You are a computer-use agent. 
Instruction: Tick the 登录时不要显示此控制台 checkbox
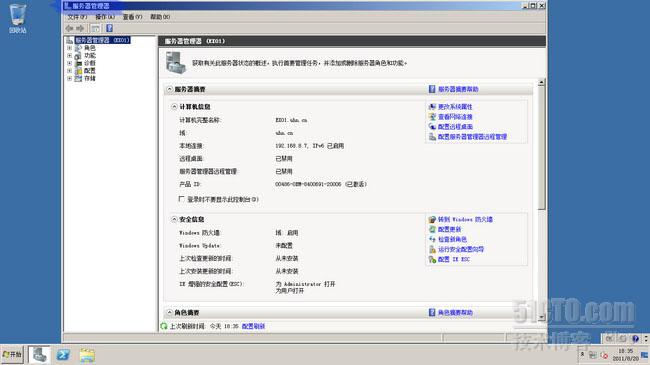(181, 199)
